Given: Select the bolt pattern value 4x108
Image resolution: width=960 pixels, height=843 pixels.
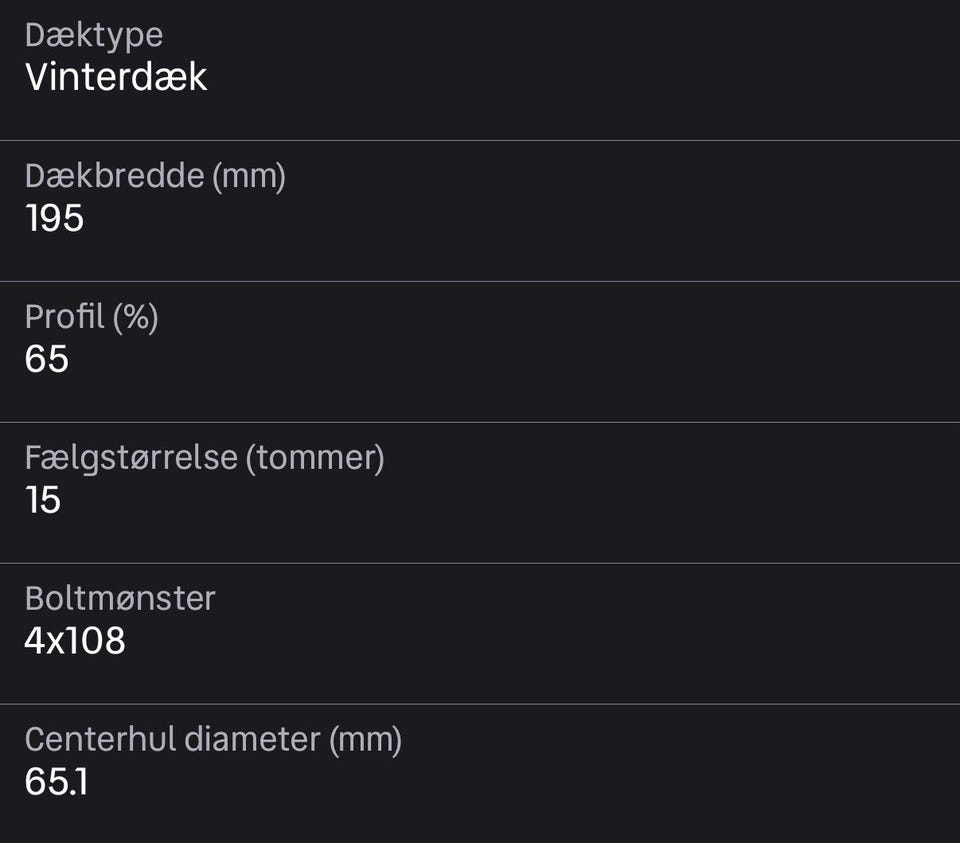Looking at the screenshot, I should pos(75,641).
